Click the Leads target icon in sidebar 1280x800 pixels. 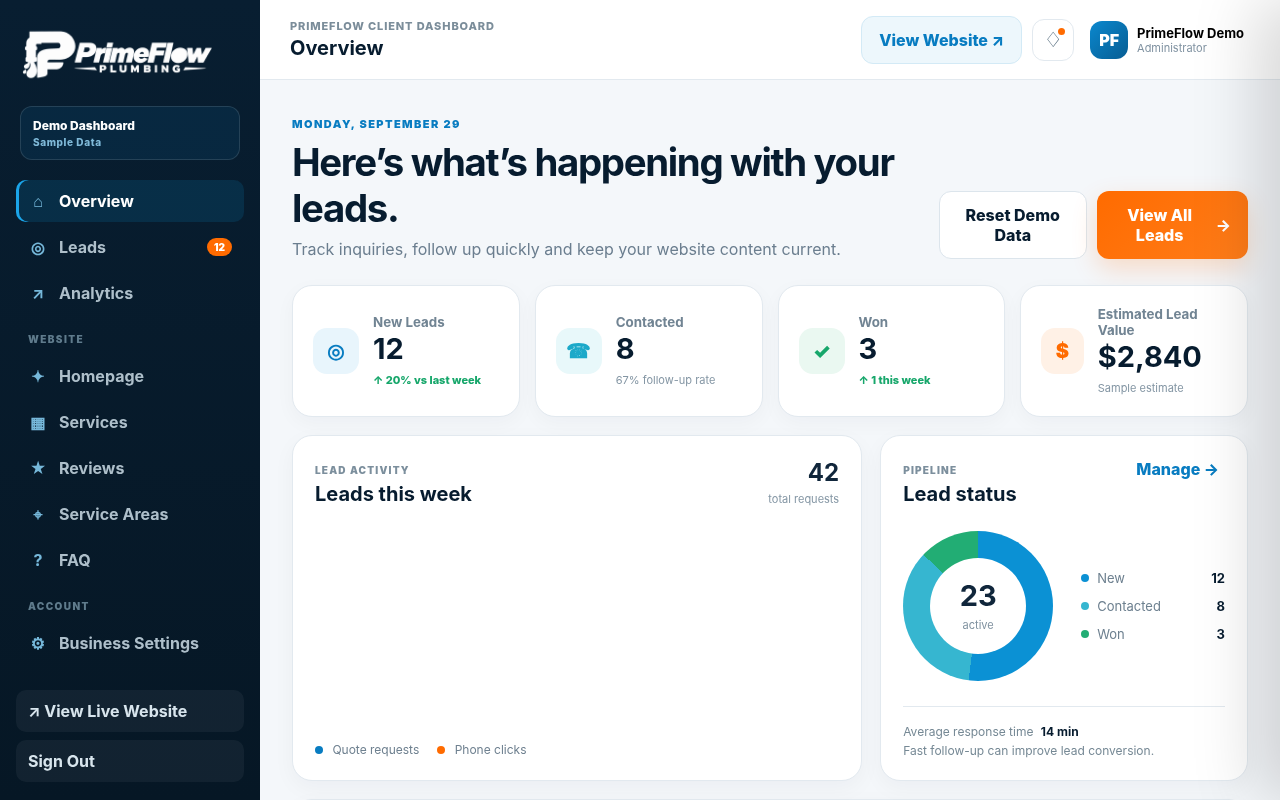[x=38, y=248]
